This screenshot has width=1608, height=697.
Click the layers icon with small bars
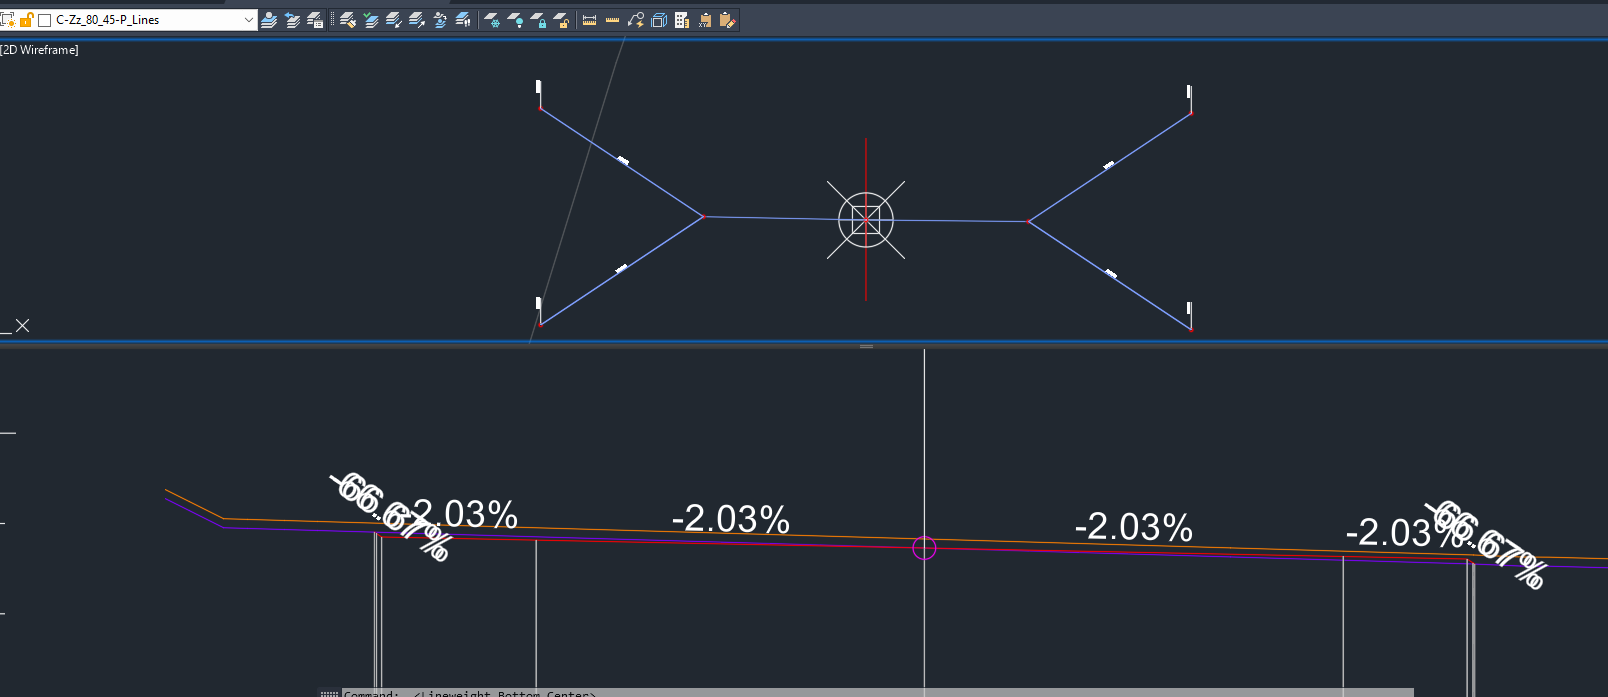(x=462, y=20)
